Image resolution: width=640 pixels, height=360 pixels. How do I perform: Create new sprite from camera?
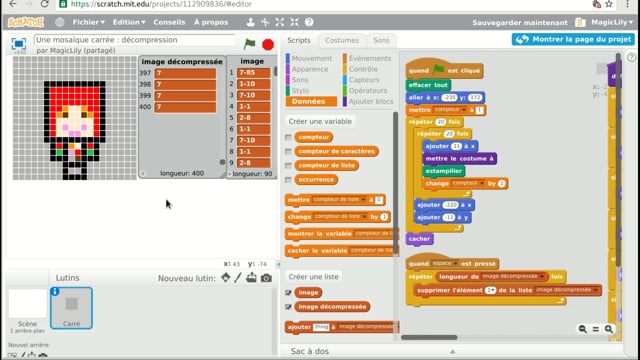[266, 278]
